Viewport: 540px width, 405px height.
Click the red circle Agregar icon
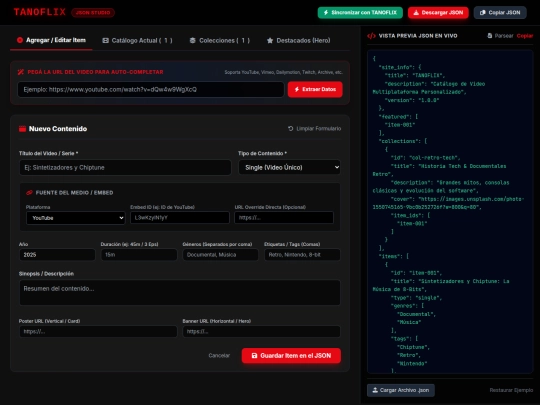(20, 40)
